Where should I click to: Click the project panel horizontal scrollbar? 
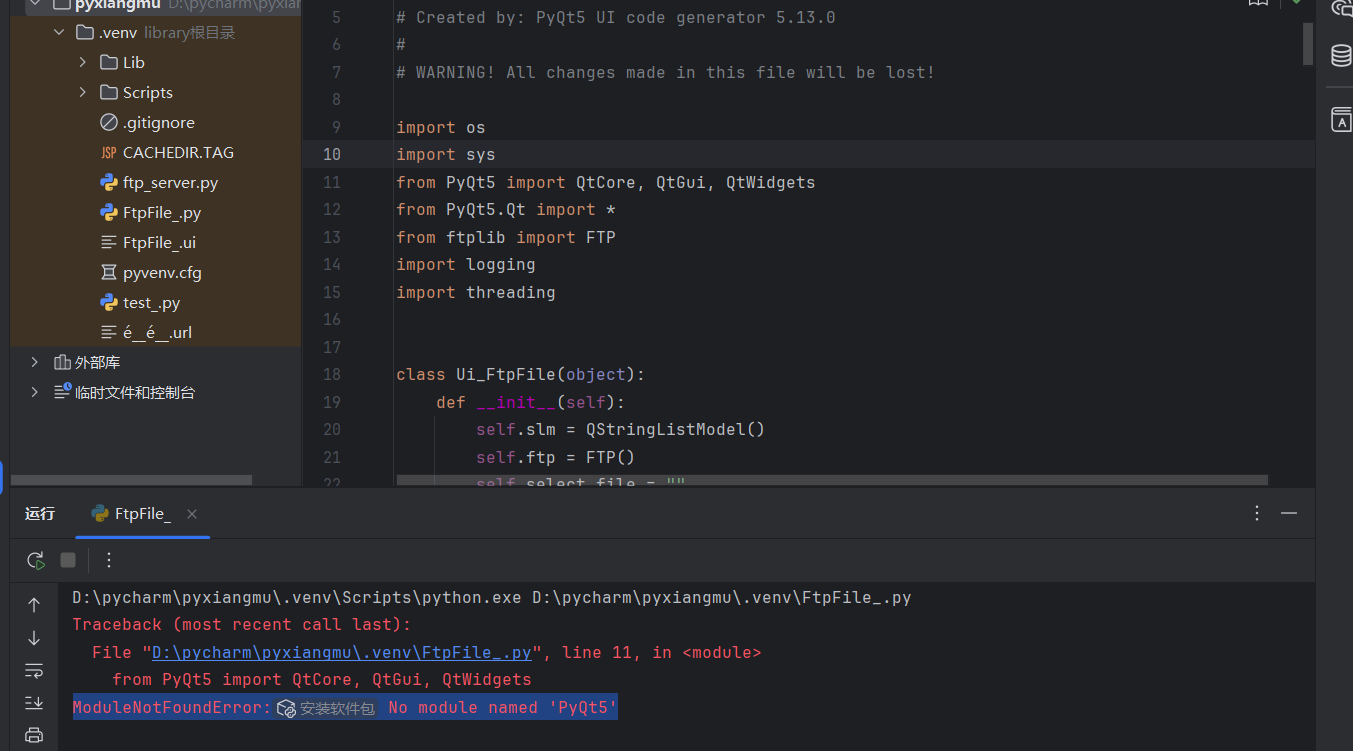point(131,481)
